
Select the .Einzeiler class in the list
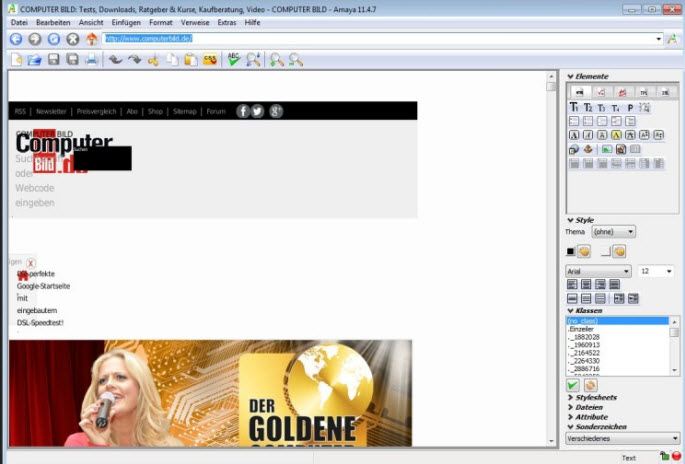(617, 329)
